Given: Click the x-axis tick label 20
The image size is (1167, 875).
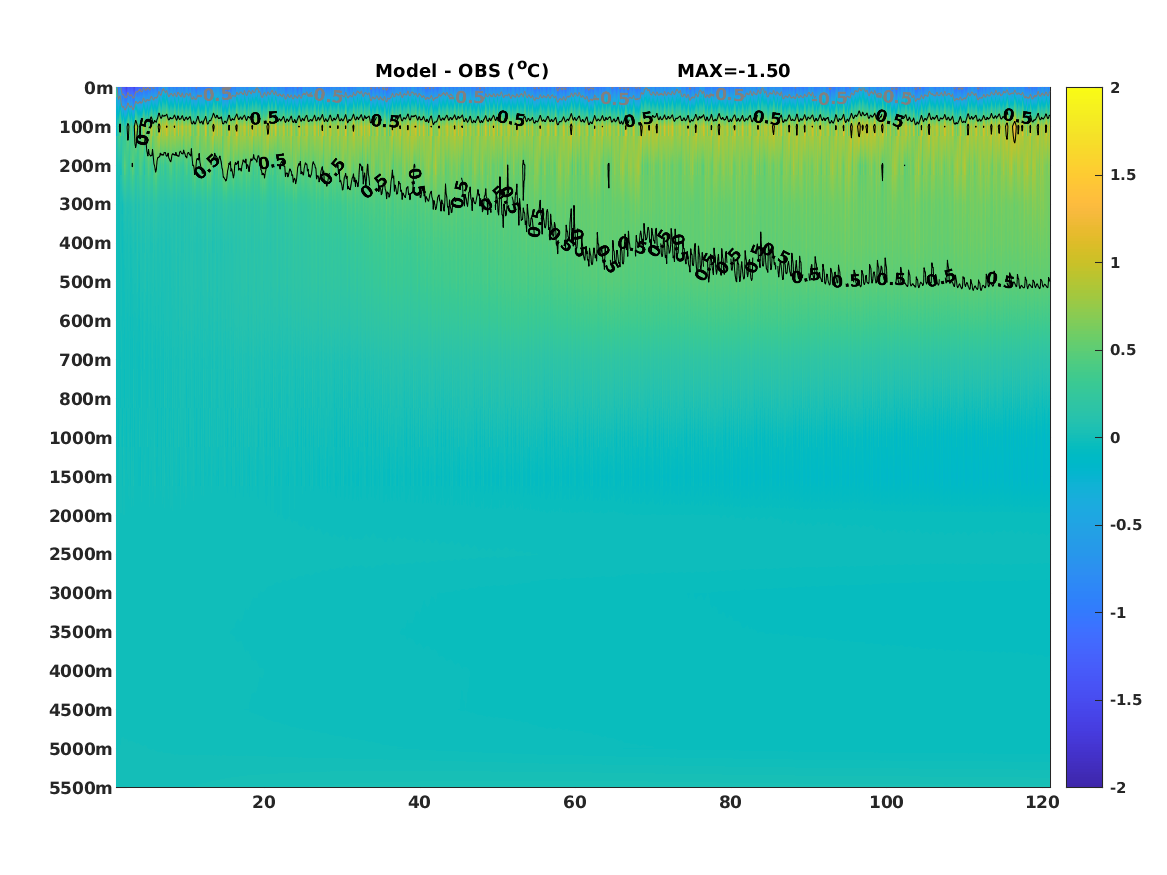Looking at the screenshot, I should [264, 802].
